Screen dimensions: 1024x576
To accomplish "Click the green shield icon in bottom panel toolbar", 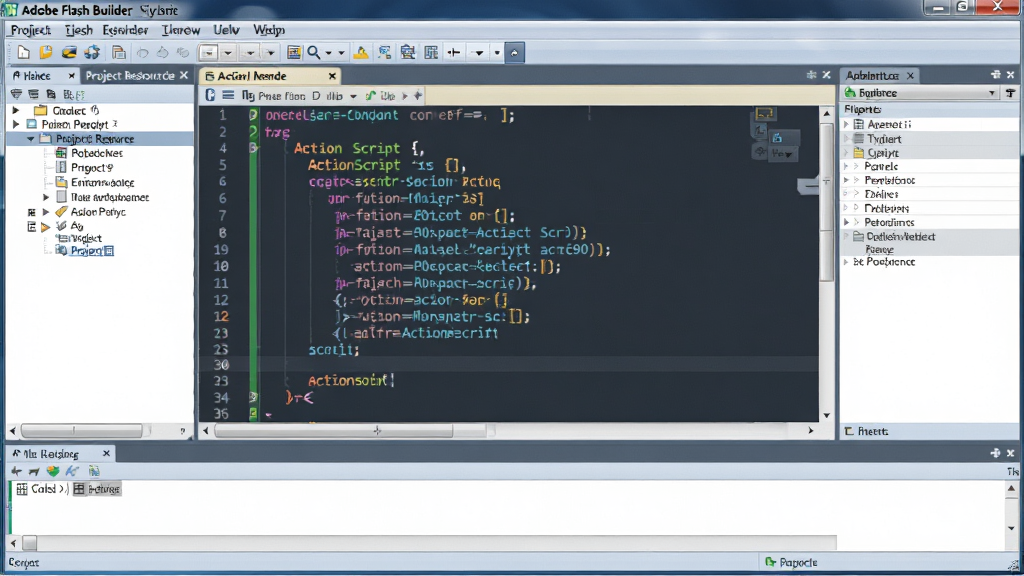I will [53, 471].
